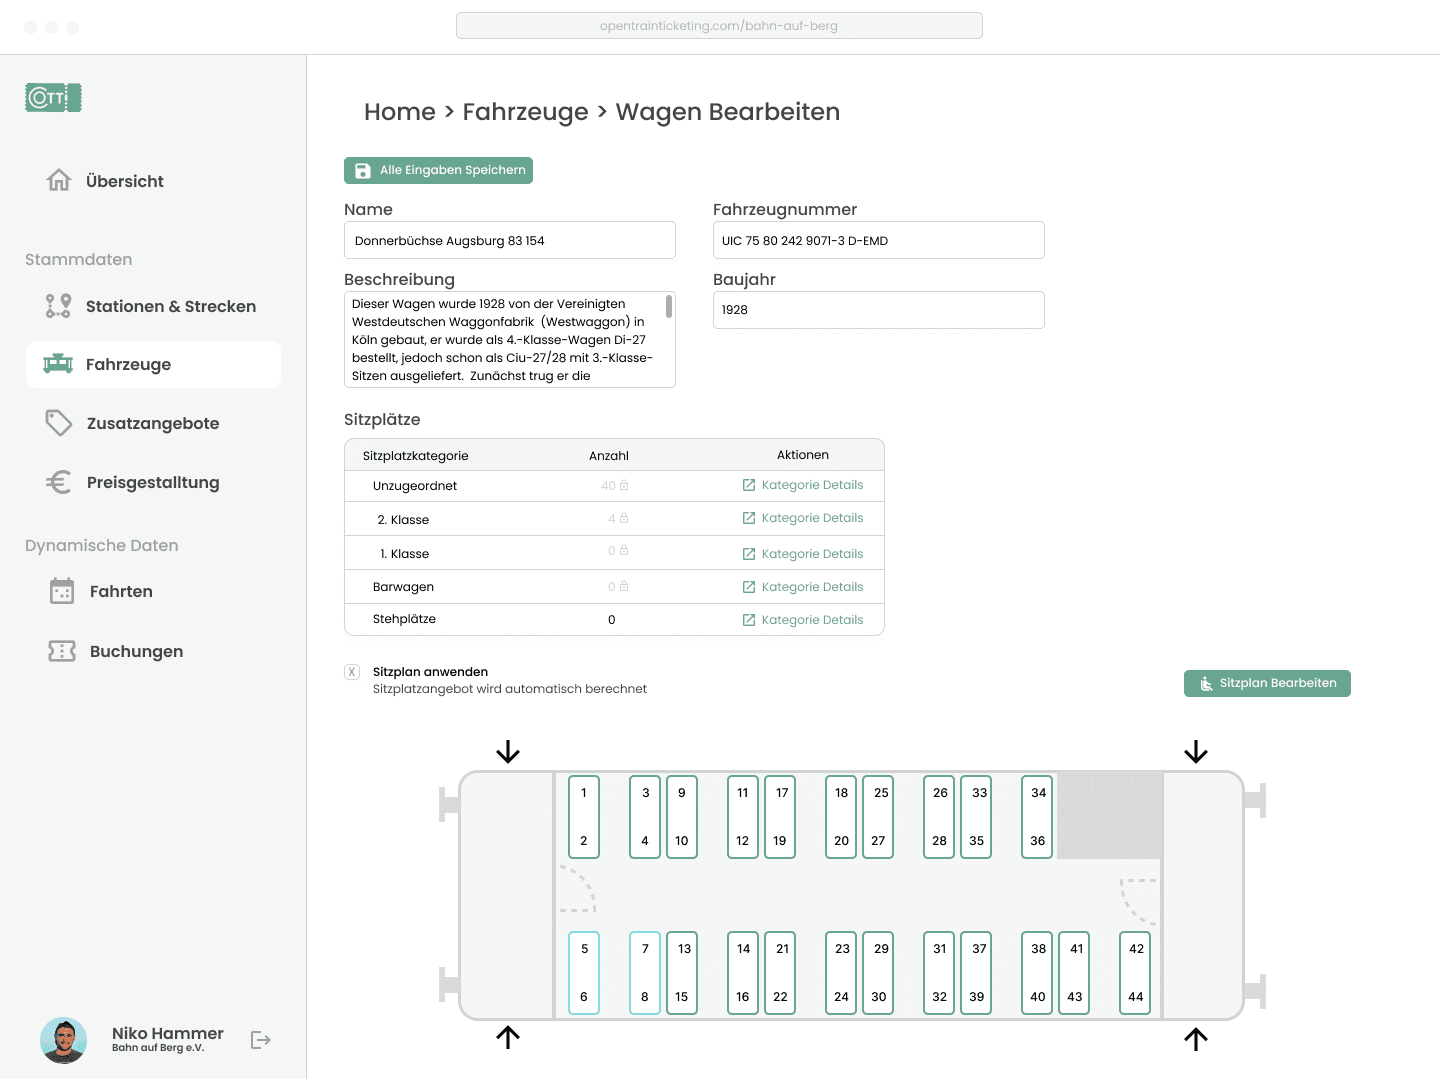
Task: Click the calendar icon for Fahrten
Action: [62, 591]
